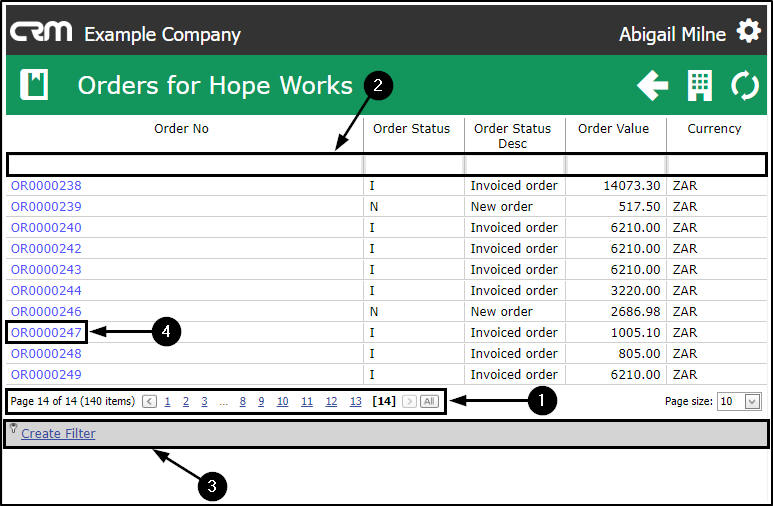The width and height of the screenshot is (773, 506).
Task: Click the Example Company title
Action: pos(162,35)
